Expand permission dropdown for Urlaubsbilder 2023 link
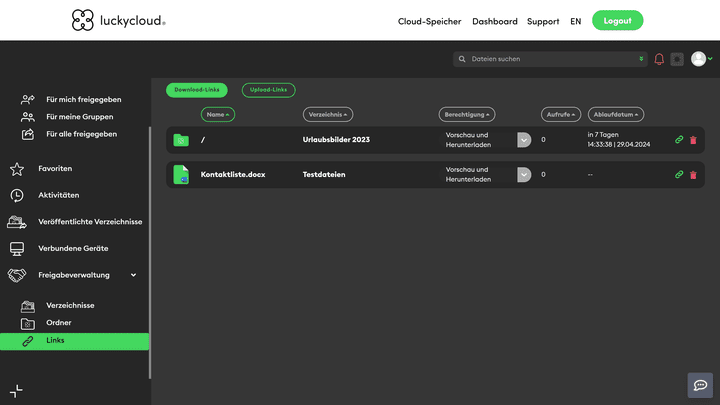 524,140
